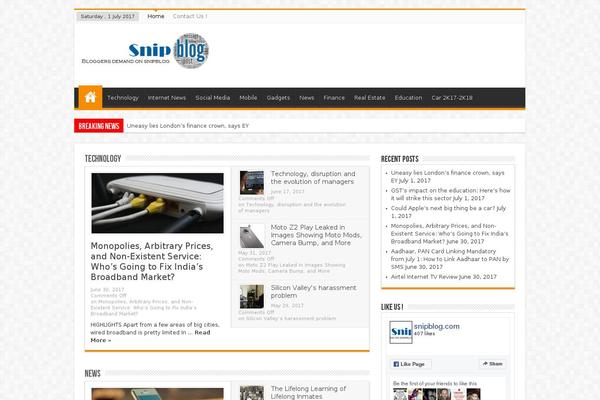Go to the Social Media category
The height and width of the screenshot is (400, 600).
coord(212,98)
